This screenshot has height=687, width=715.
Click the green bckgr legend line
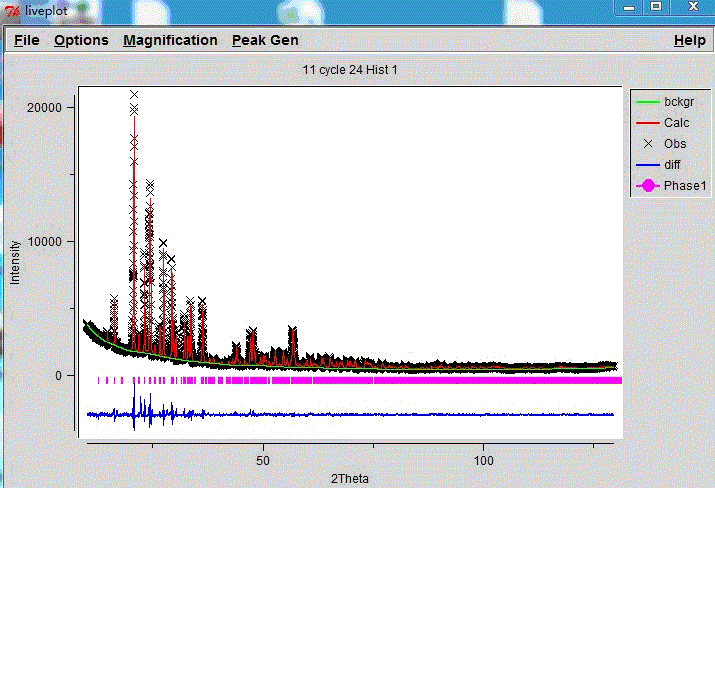[648, 102]
